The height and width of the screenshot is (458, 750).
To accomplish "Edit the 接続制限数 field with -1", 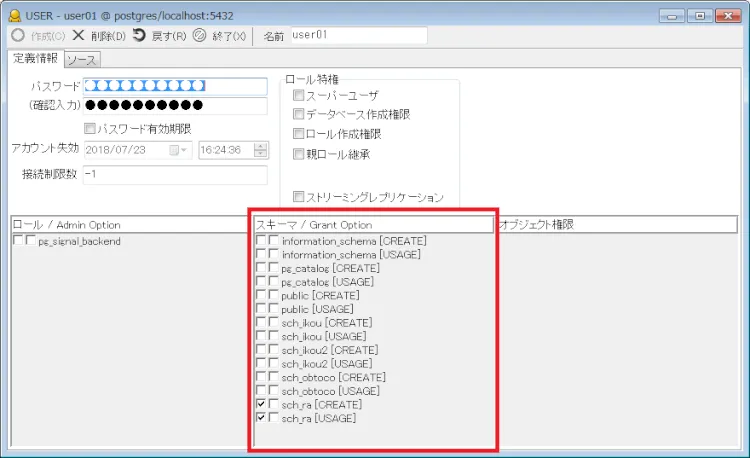I will pos(175,174).
